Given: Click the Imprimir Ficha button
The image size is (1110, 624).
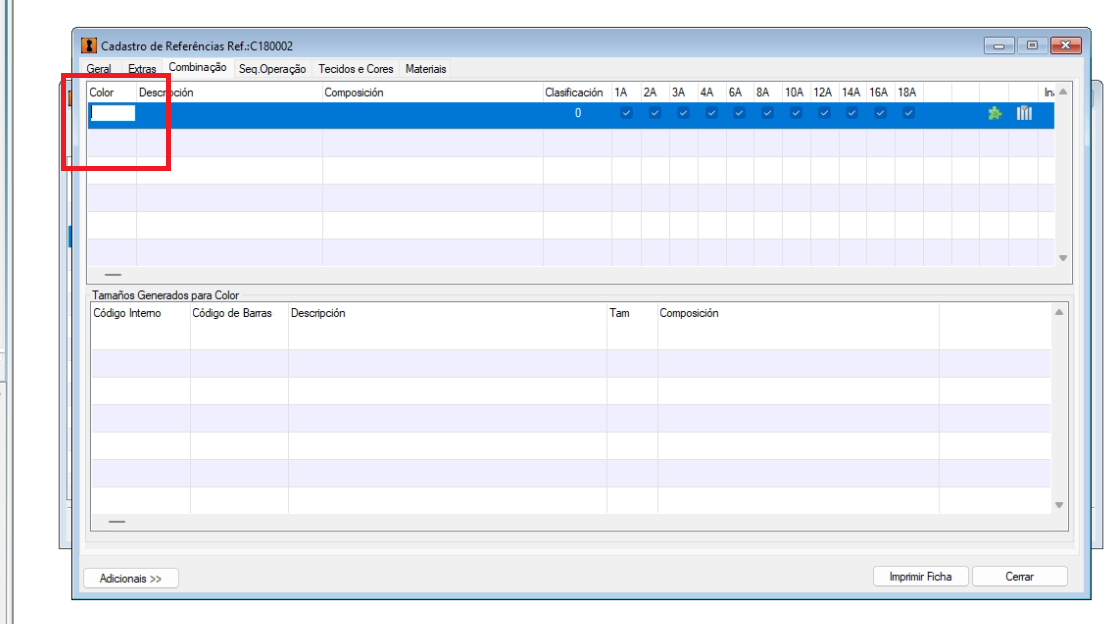Looking at the screenshot, I should pos(920,577).
